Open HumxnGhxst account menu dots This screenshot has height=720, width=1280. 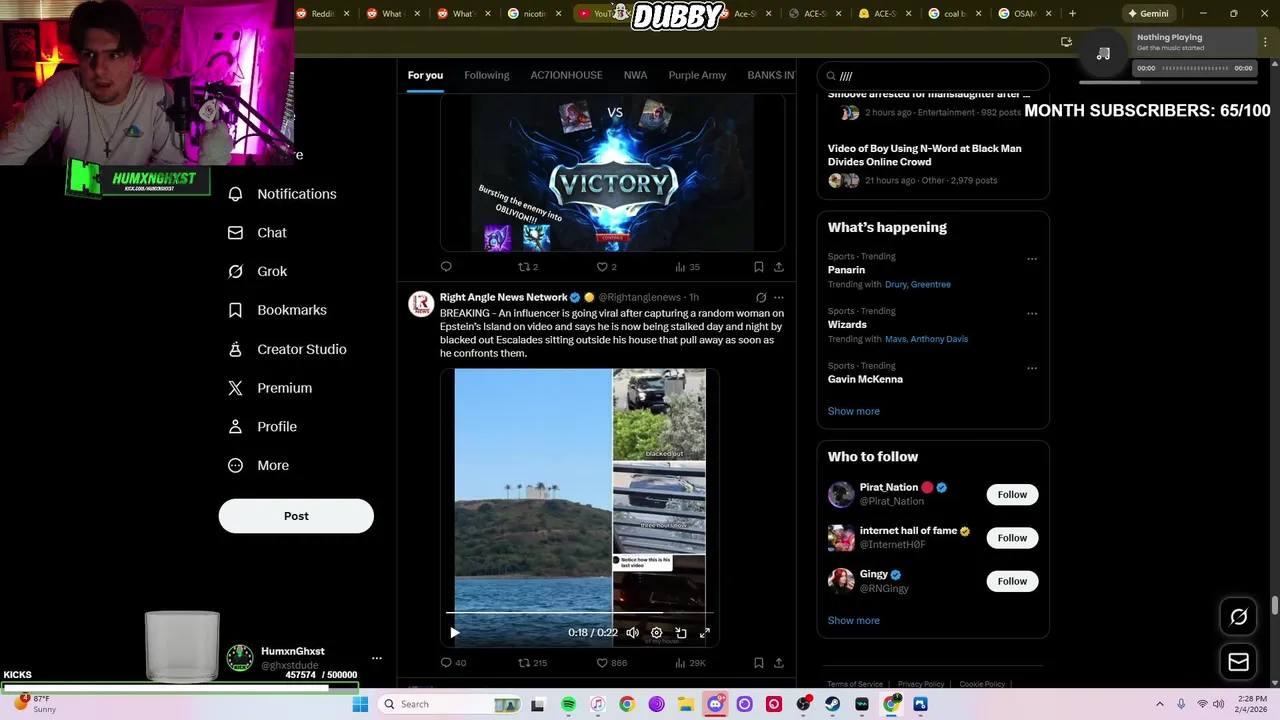377,658
